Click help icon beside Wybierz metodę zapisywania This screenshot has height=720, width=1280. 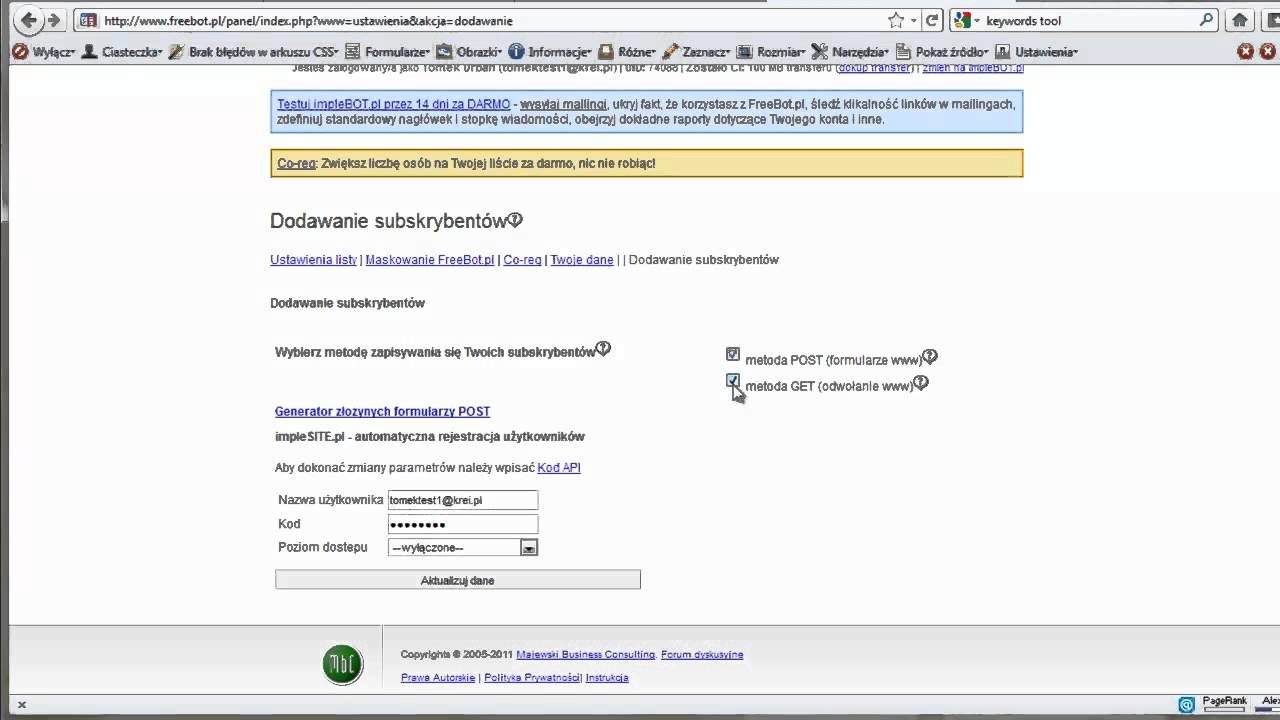(603, 349)
